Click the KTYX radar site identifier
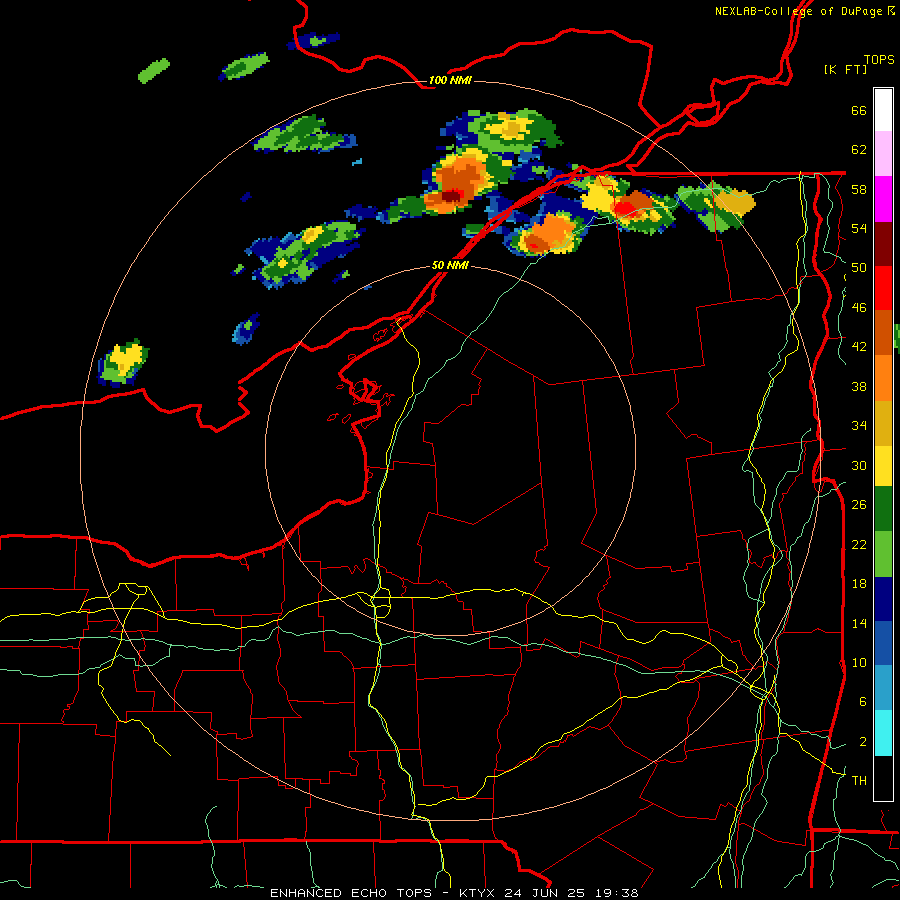900x900 pixels. coord(479,893)
